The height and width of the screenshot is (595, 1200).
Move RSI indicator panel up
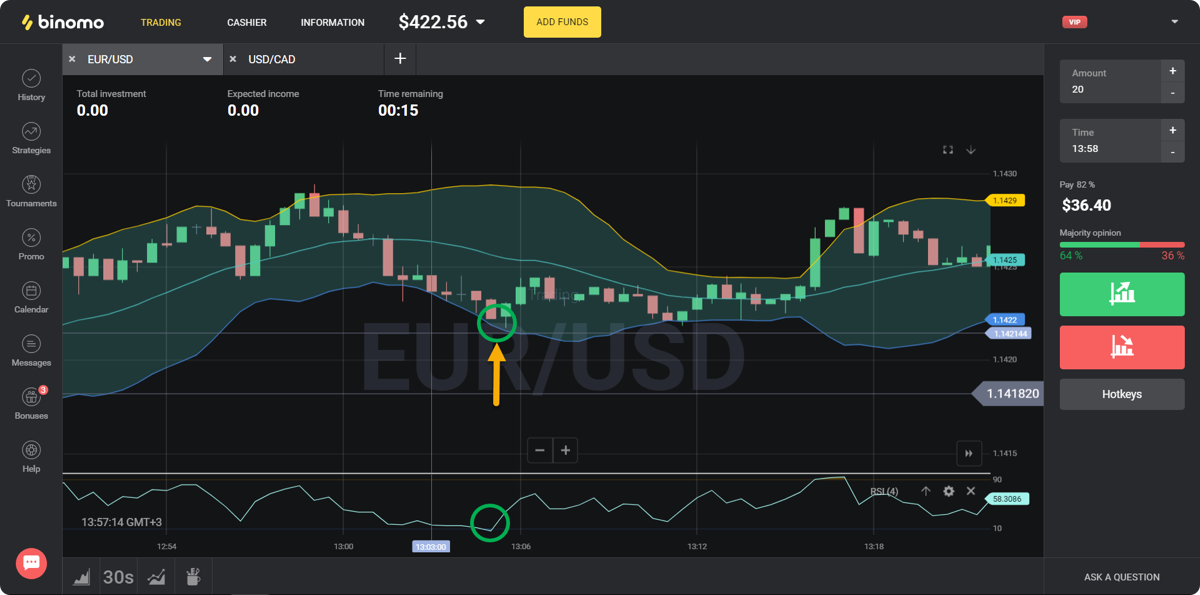pyautogui.click(x=926, y=491)
